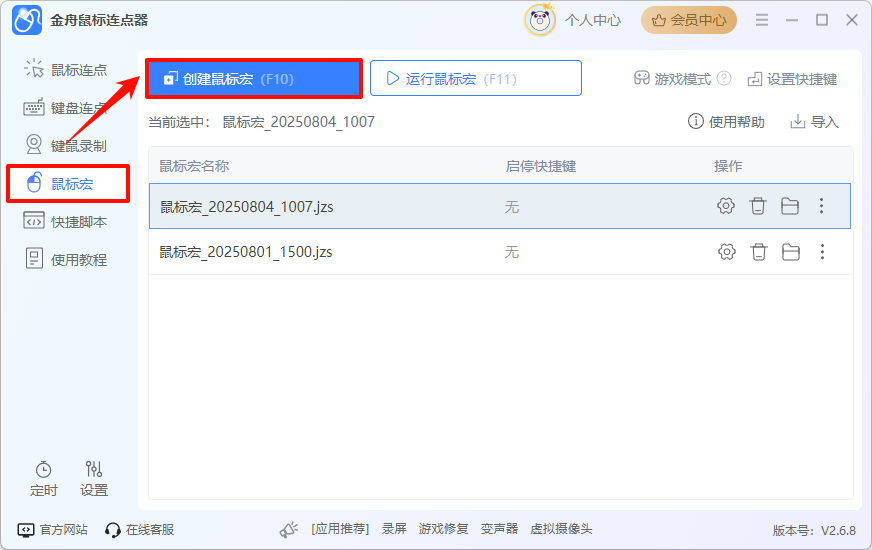
Task: Open 使用帮助
Action: pyautogui.click(x=726, y=122)
